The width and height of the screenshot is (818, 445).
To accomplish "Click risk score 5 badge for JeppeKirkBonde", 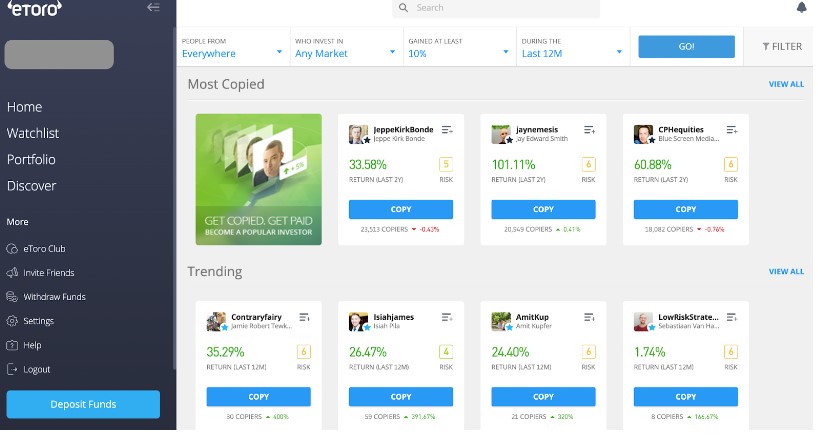I will [446, 164].
